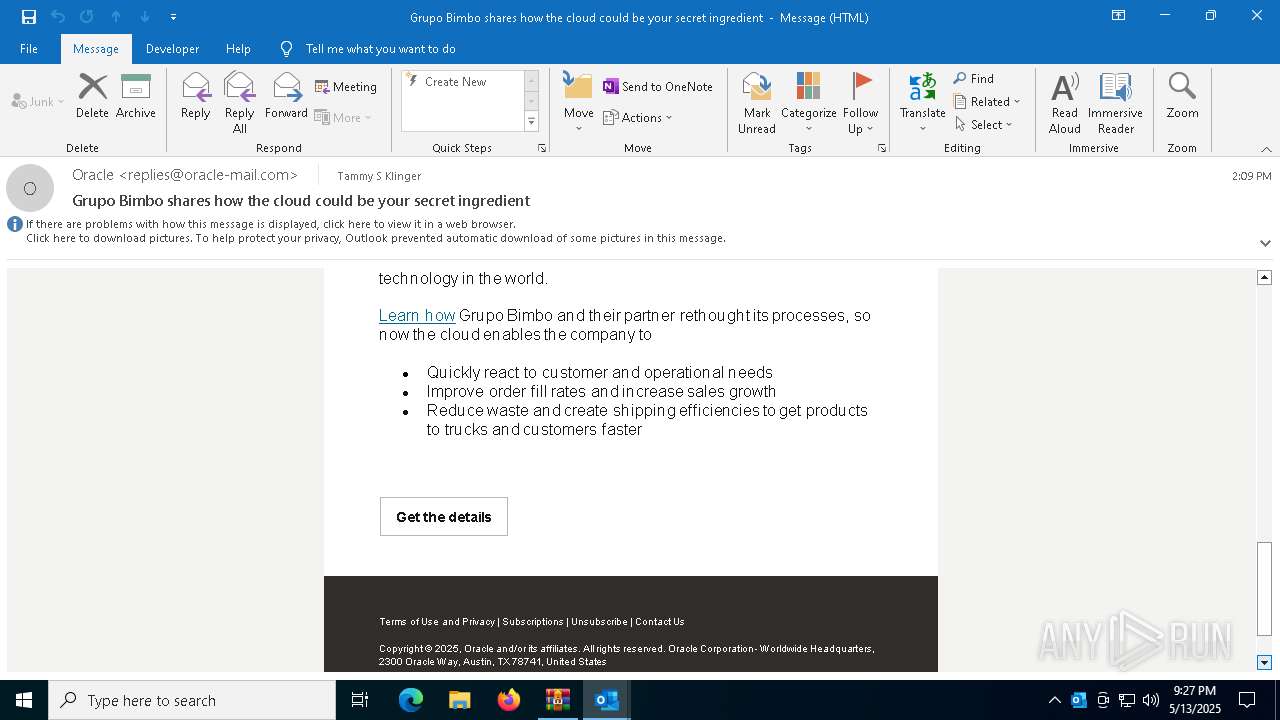Open the Help tab
This screenshot has height=720, width=1280.
pos(238,49)
